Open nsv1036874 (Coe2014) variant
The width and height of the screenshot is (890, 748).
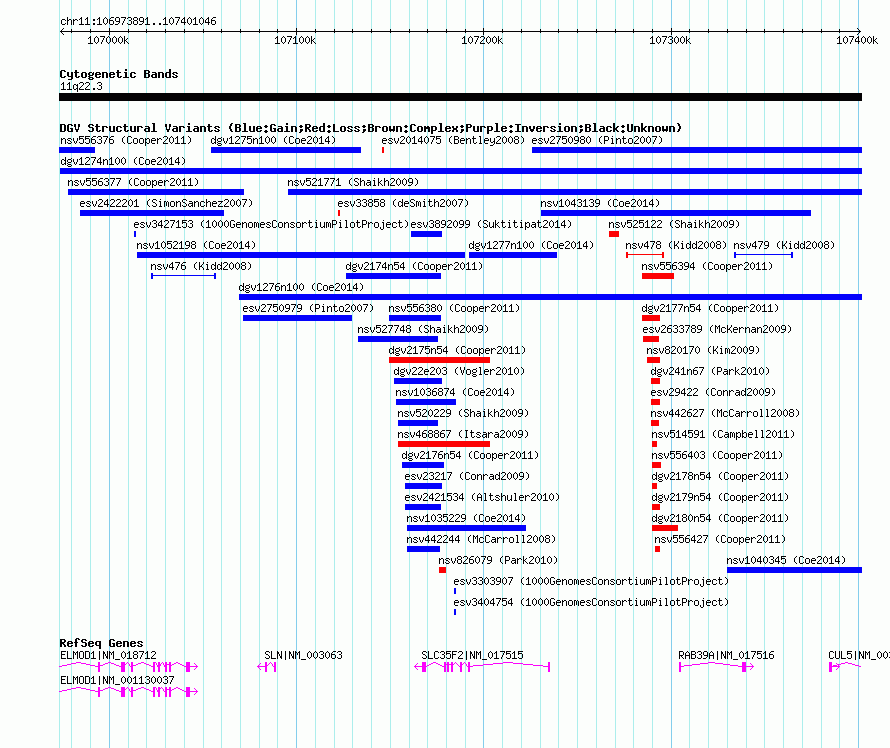tap(455, 392)
